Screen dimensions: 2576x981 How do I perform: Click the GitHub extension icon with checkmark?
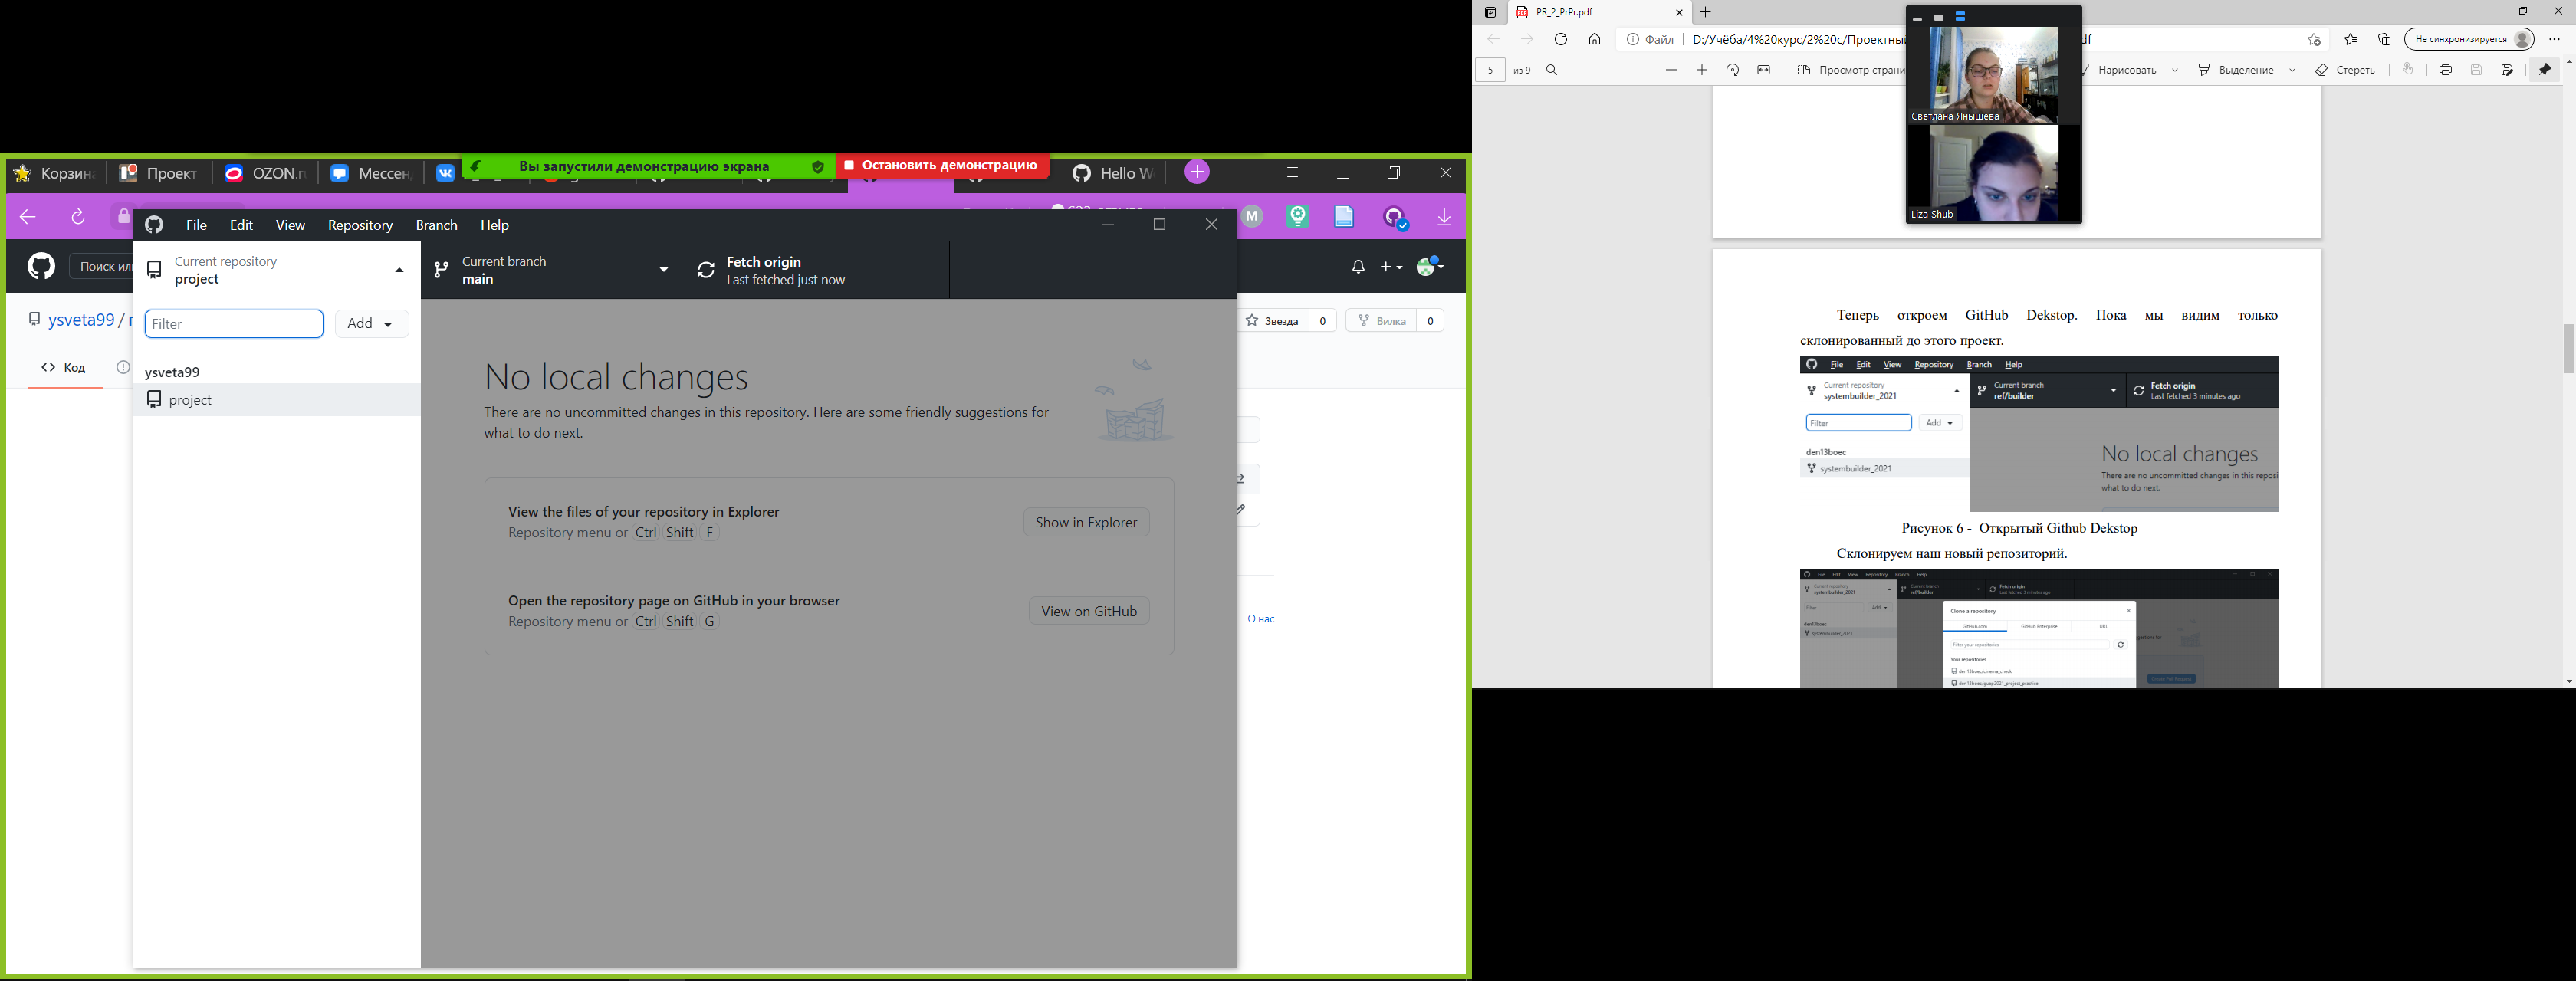point(1396,217)
